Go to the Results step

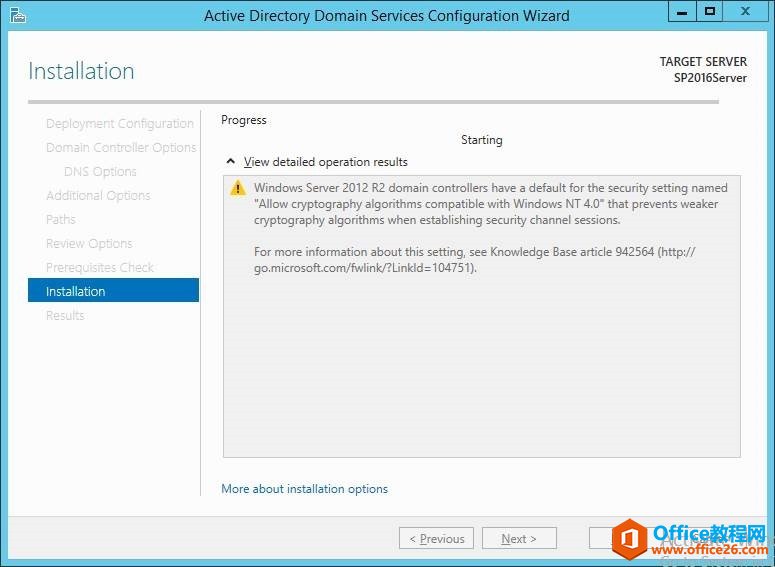click(x=65, y=316)
